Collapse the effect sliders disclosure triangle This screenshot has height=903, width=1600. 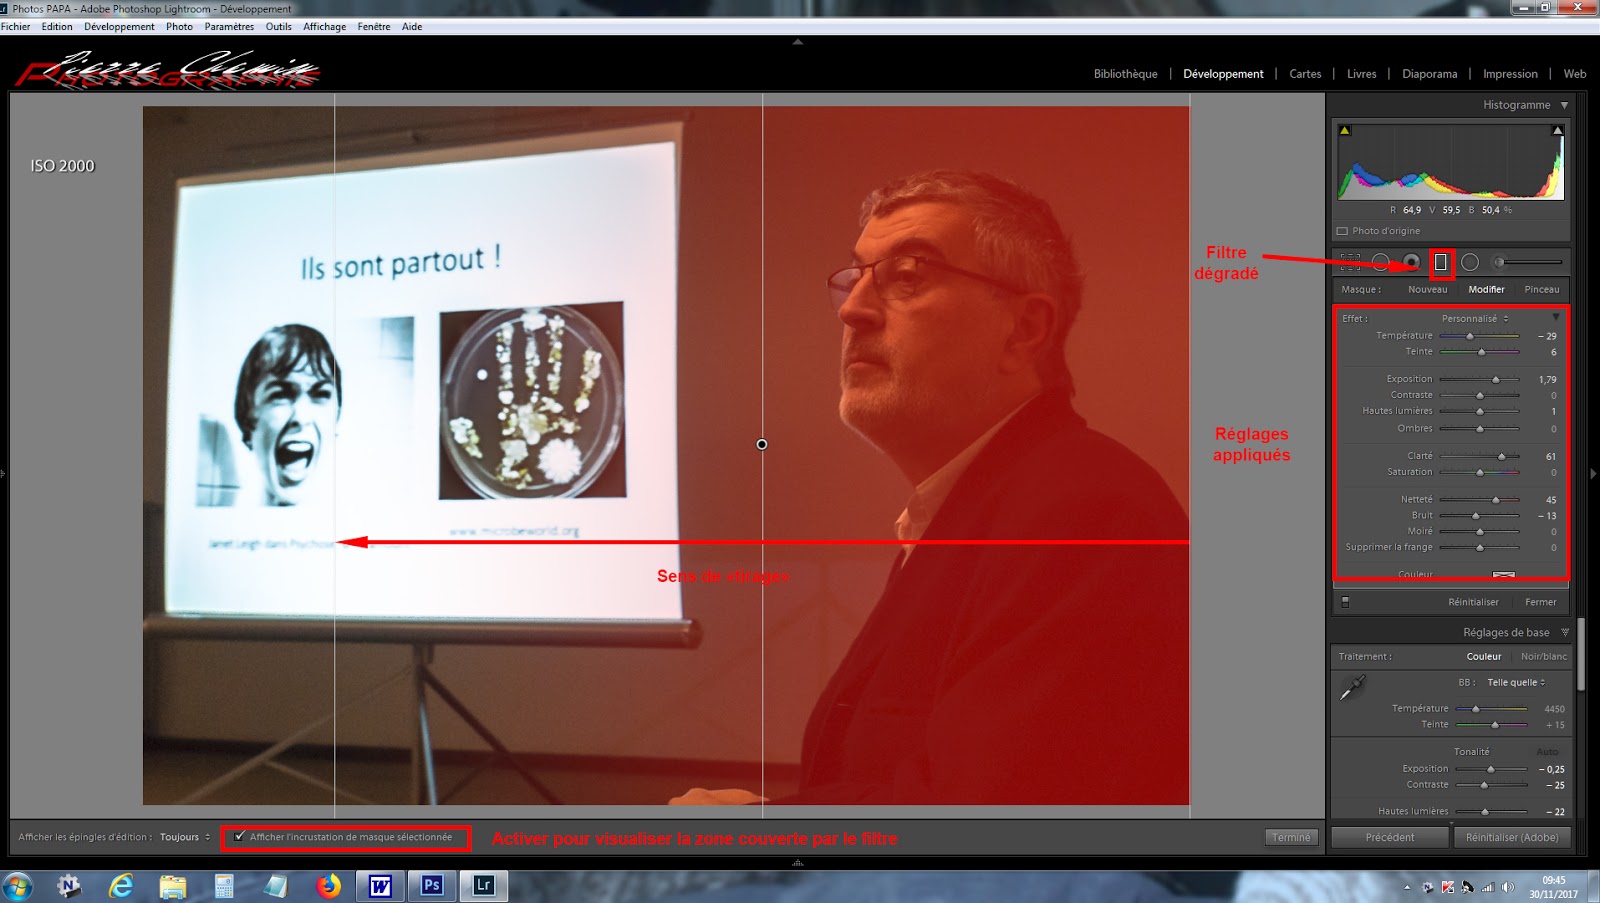(x=1556, y=318)
